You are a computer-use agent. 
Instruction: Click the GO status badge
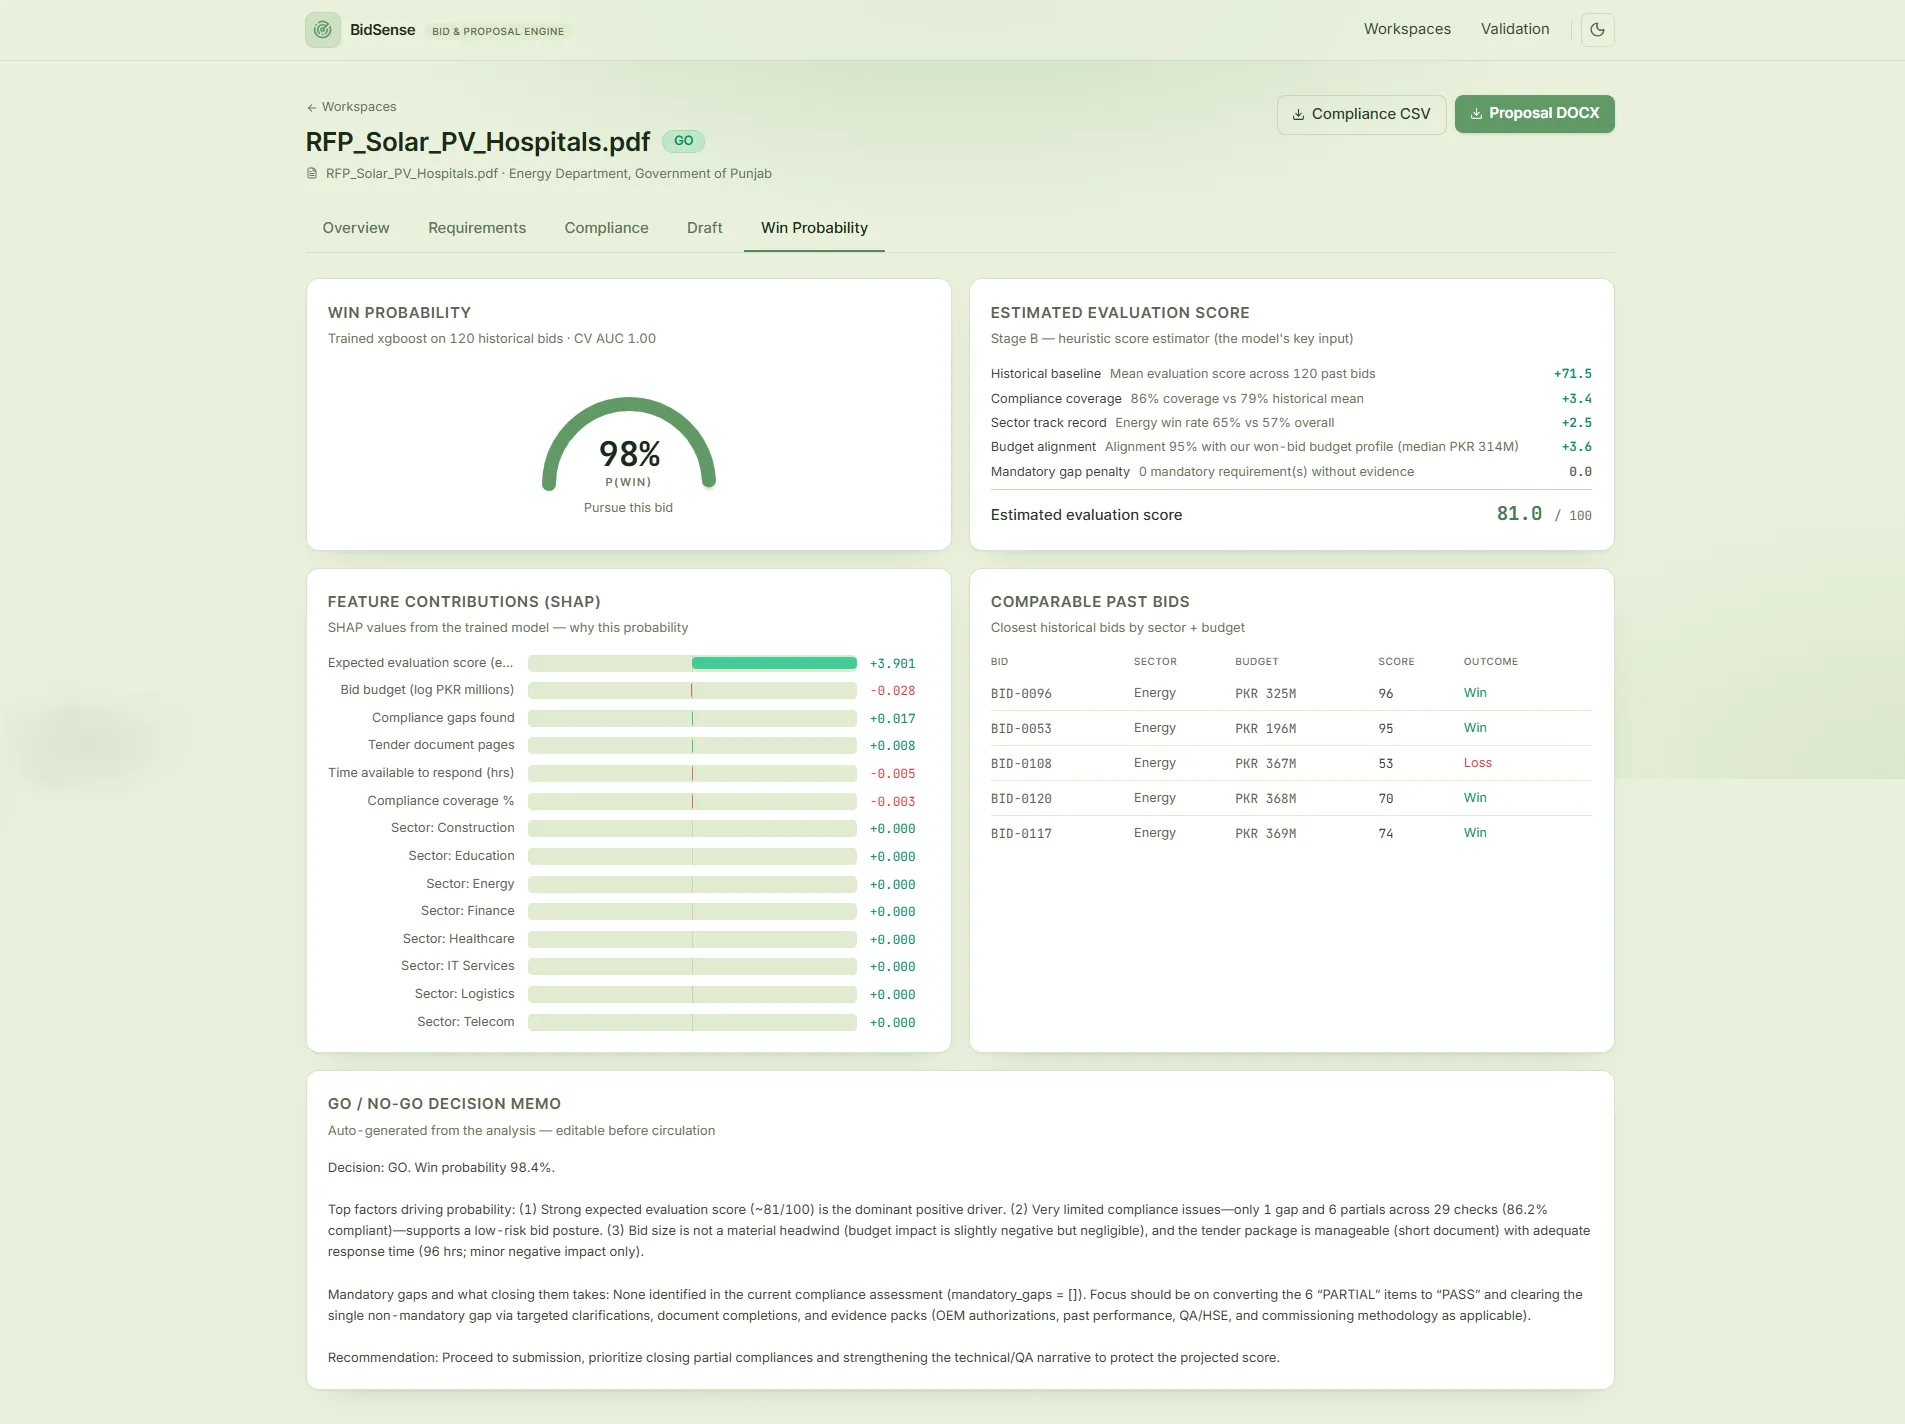pyautogui.click(x=683, y=141)
